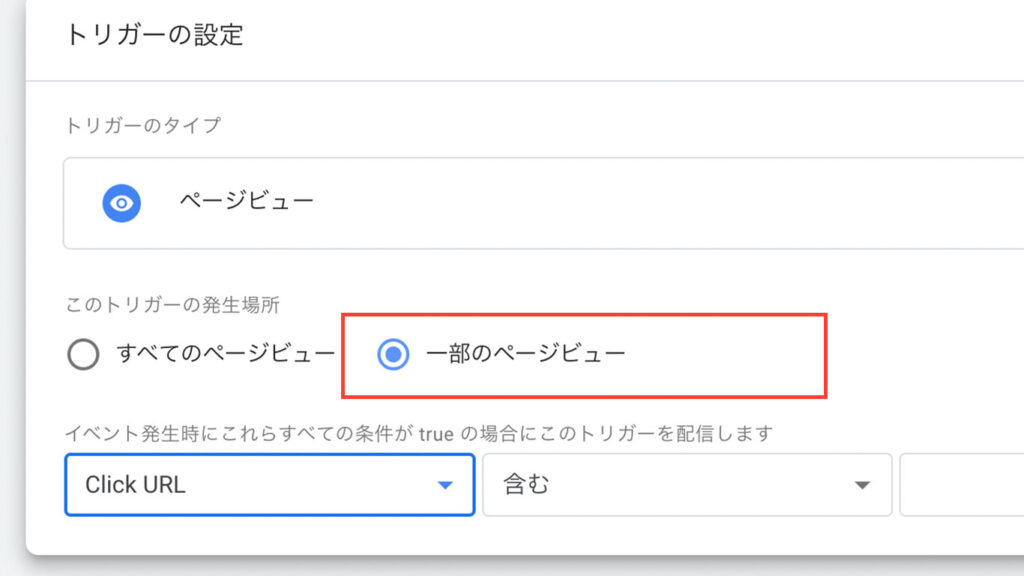
Task: Click the word true in condition description
Action: click(x=436, y=434)
